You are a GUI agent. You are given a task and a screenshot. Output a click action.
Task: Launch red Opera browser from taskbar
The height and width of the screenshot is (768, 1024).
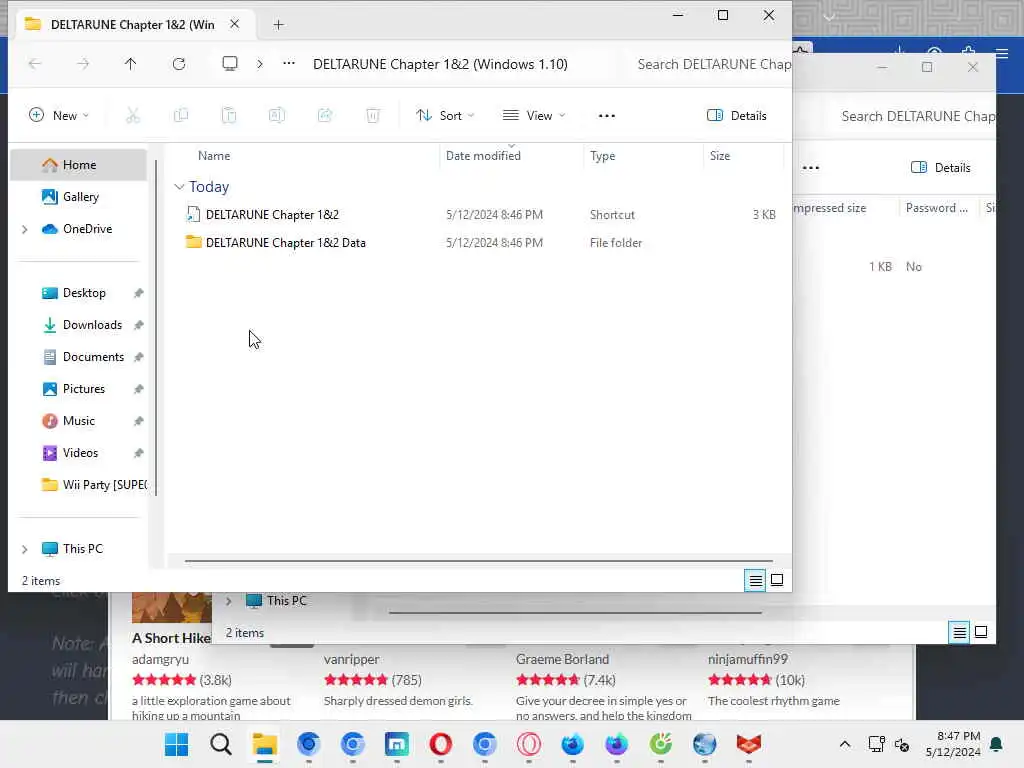click(441, 744)
